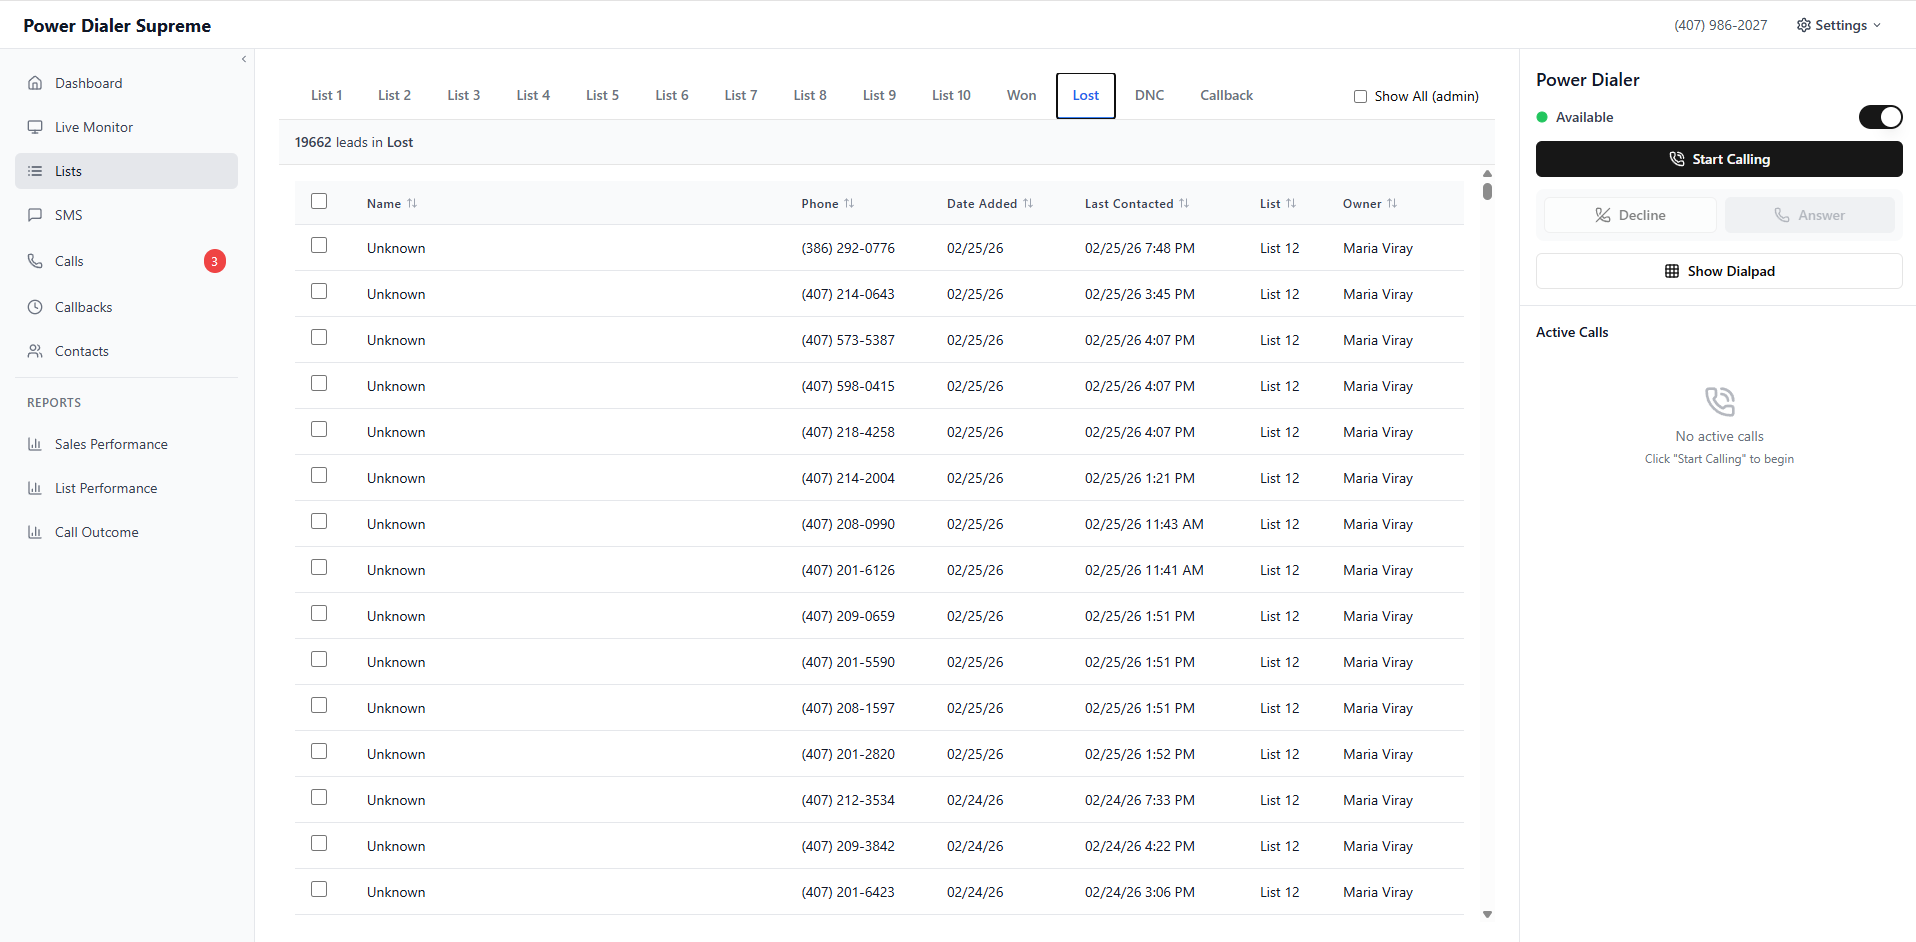Screen dimensions: 1916x942
Task: Click the Callbacks clock icon
Action: pyautogui.click(x=35, y=307)
